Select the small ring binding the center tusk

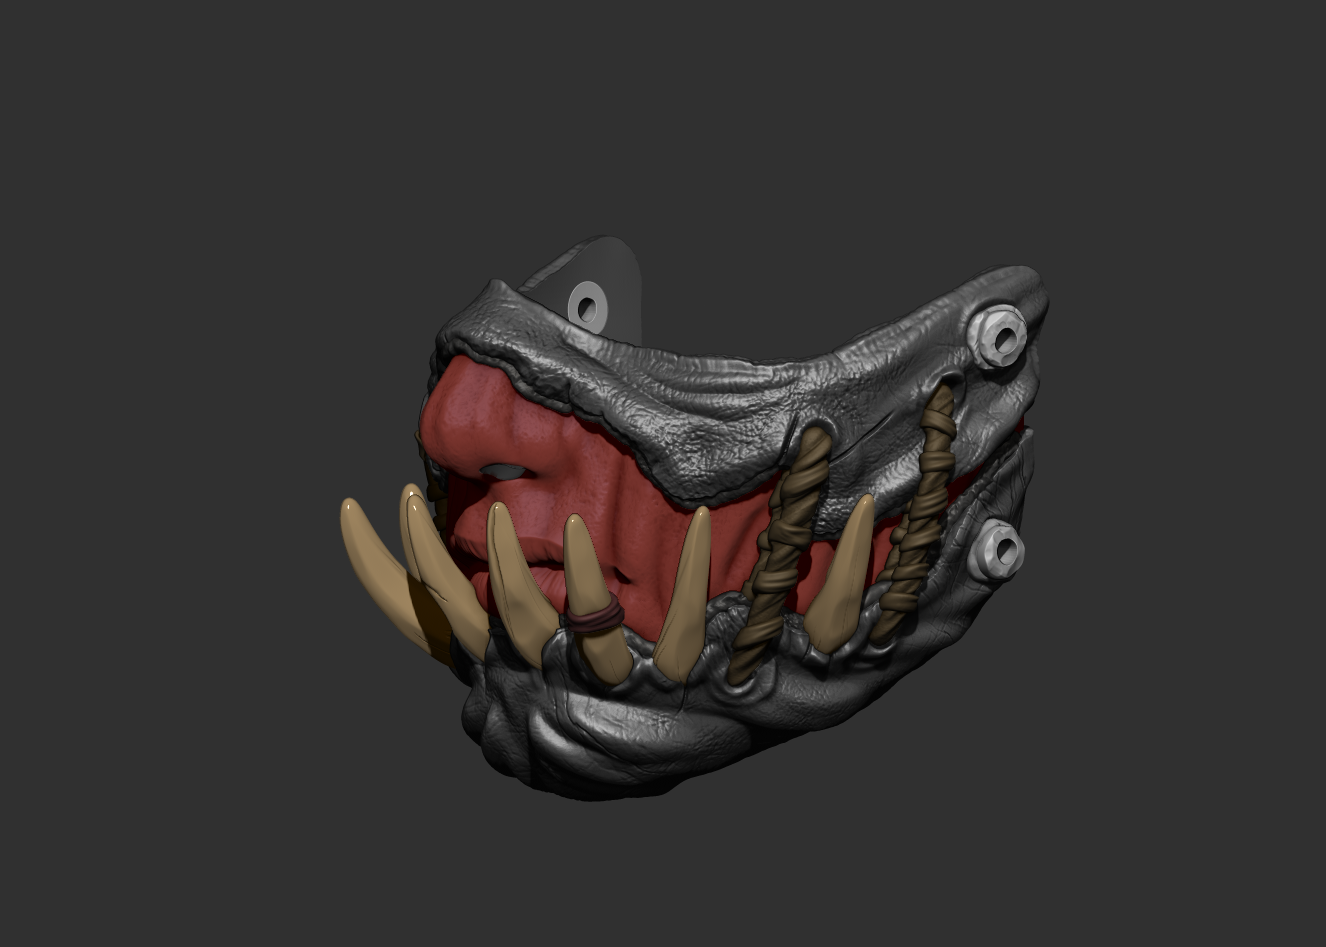[594, 617]
